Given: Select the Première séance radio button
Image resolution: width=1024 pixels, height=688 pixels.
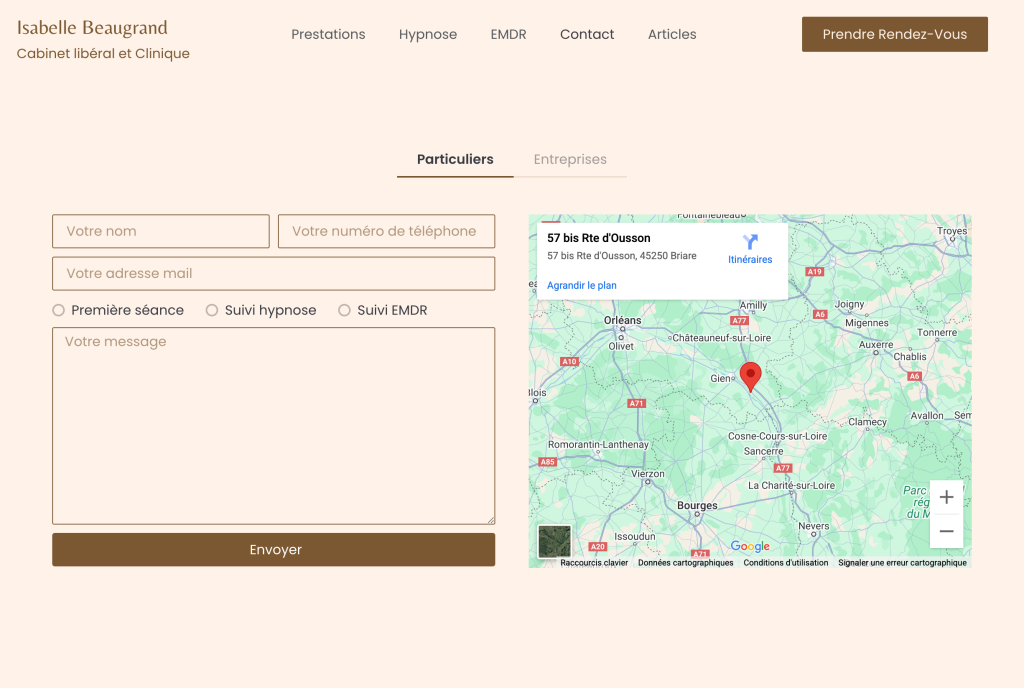Looking at the screenshot, I should 59,311.
